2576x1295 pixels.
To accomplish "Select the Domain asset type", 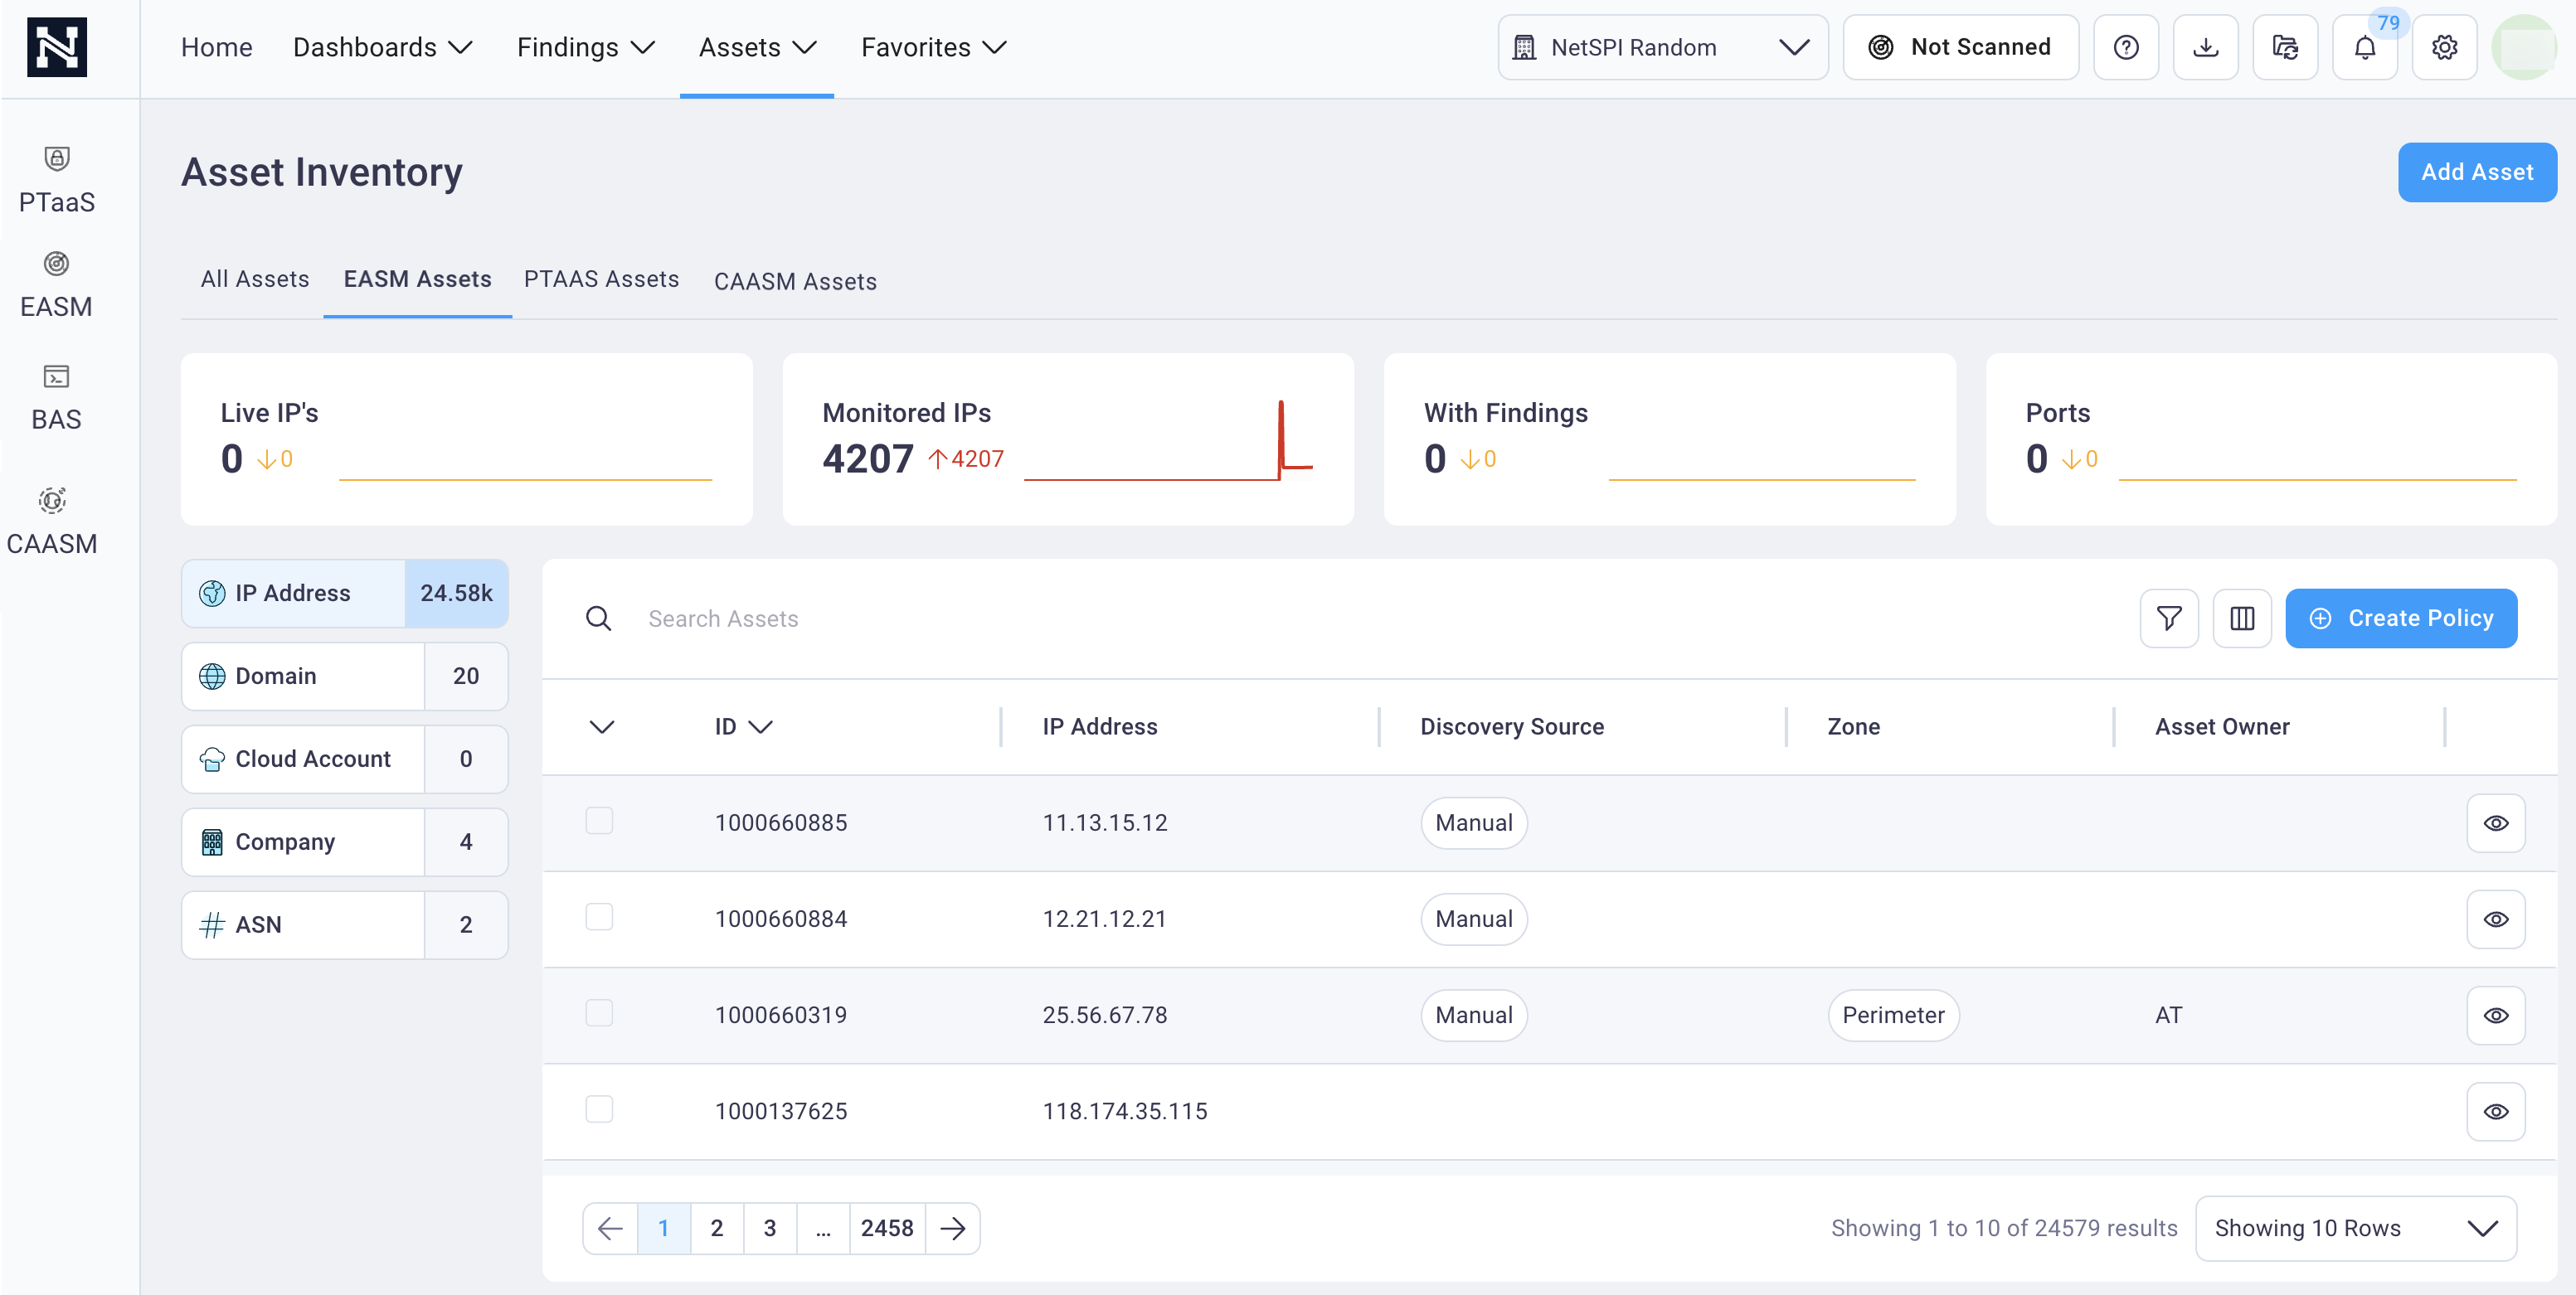I will click(x=345, y=676).
